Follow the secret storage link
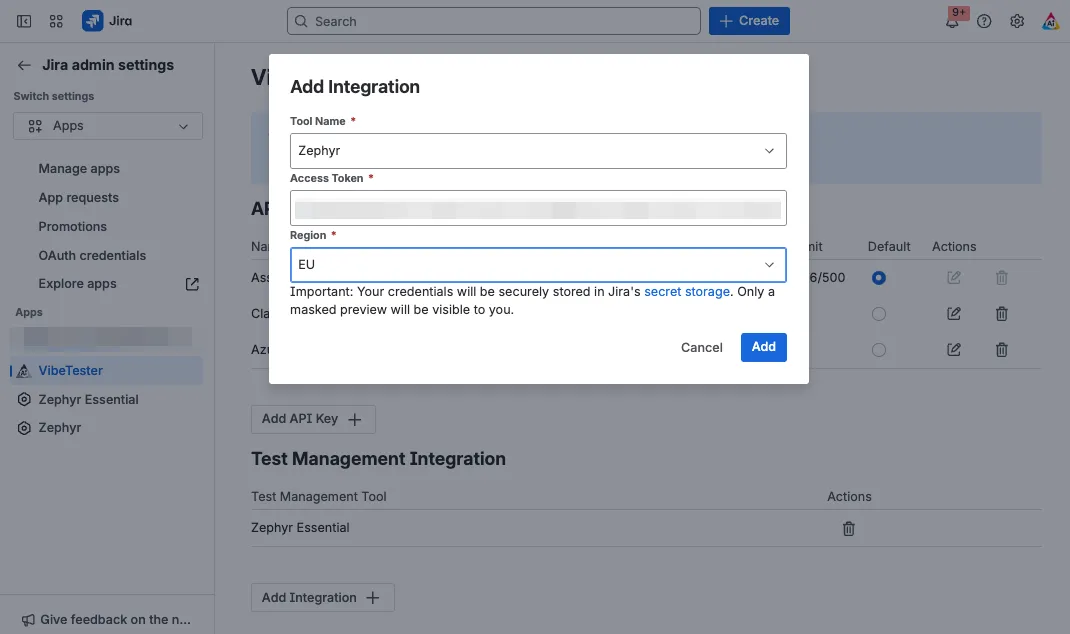1070x634 pixels. [687, 291]
